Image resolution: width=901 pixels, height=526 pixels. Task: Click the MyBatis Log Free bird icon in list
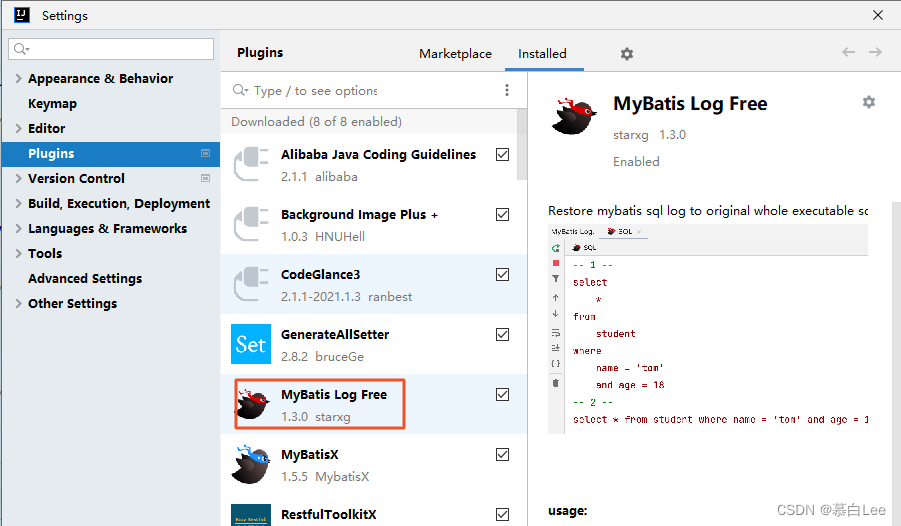(x=253, y=404)
